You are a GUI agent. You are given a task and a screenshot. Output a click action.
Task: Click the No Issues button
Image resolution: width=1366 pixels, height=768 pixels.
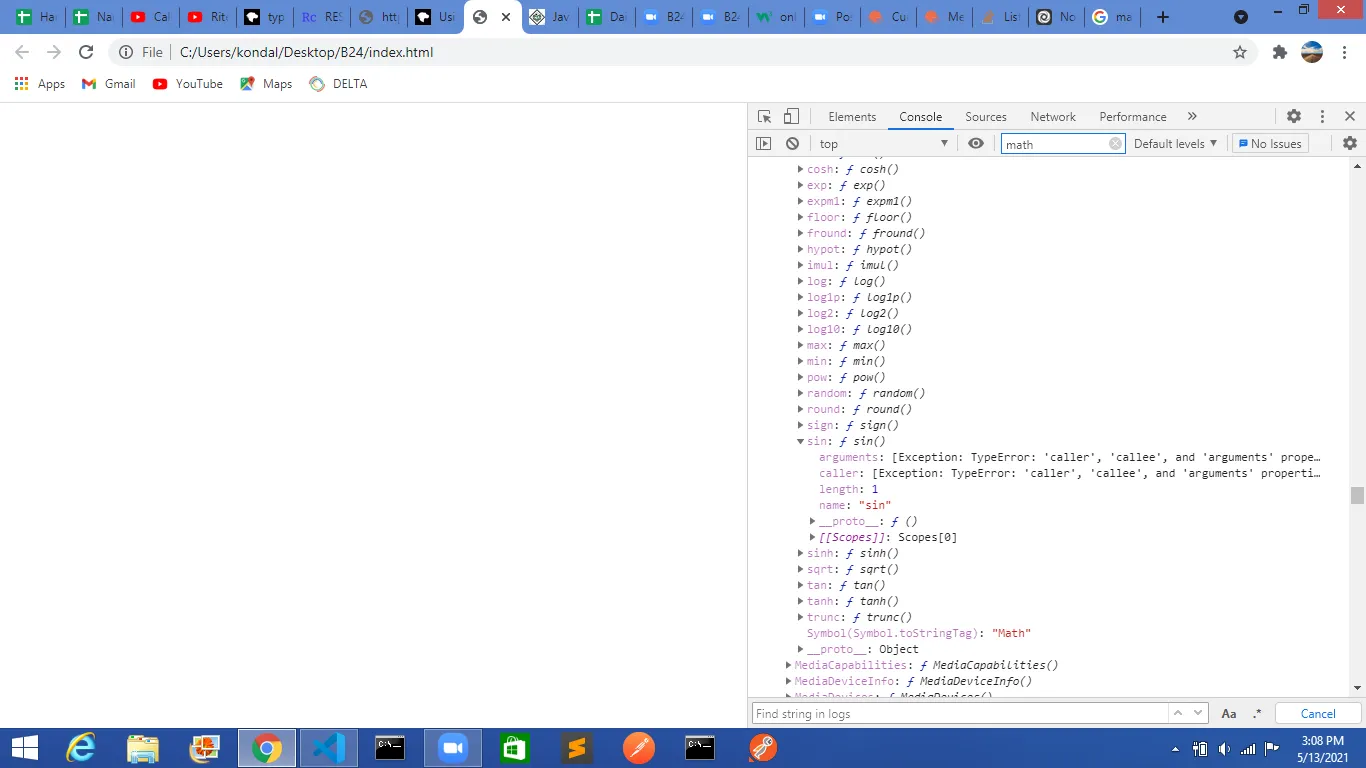pos(1270,144)
